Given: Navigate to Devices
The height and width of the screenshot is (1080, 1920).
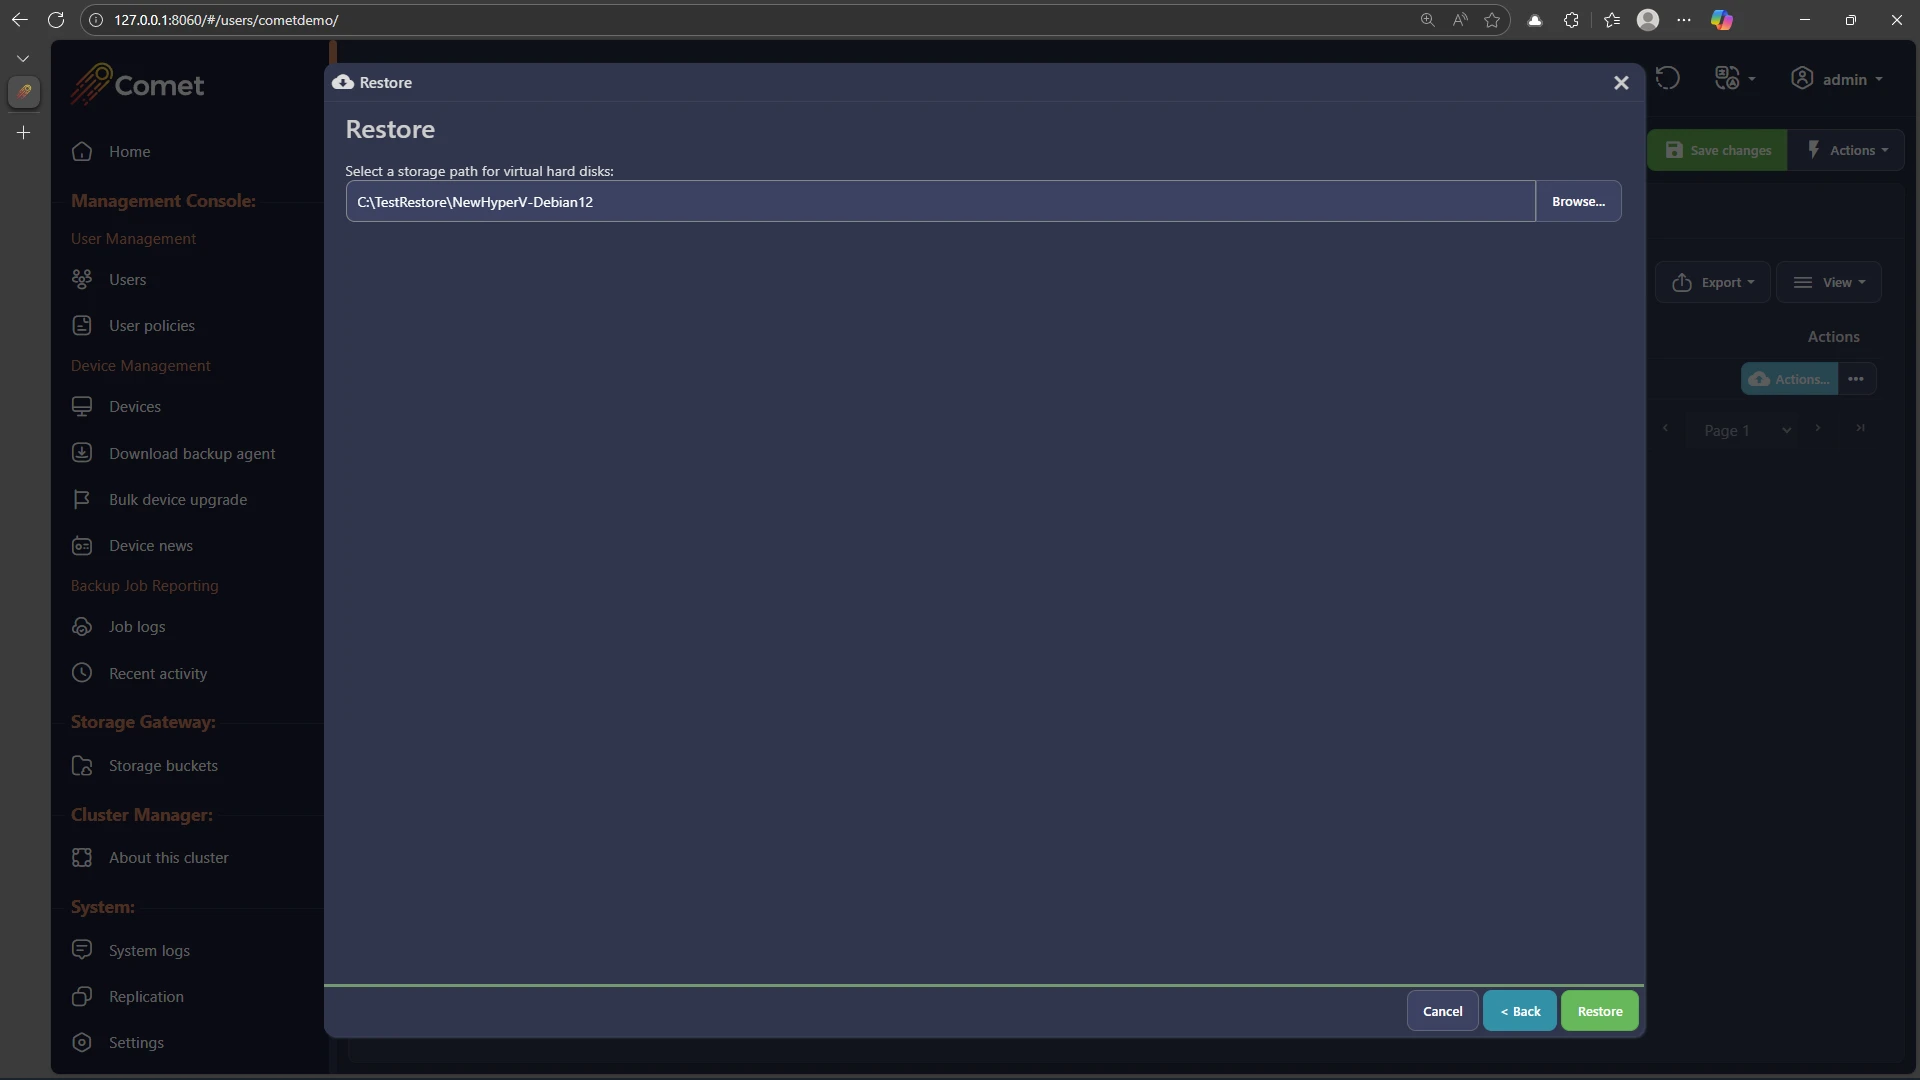Looking at the screenshot, I should click(135, 406).
